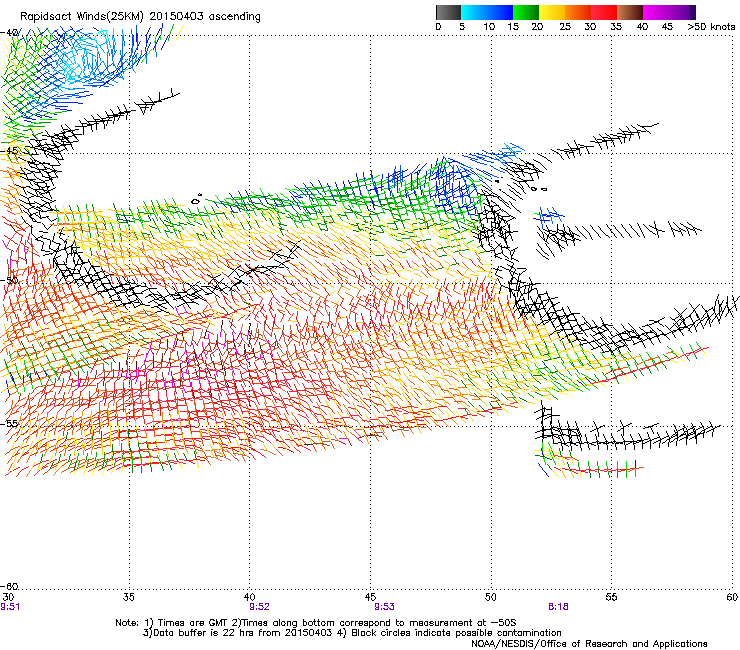Select the "35" longitude label on the bottom axis
Viewport: 740px width, 650px height.
(x=128, y=597)
